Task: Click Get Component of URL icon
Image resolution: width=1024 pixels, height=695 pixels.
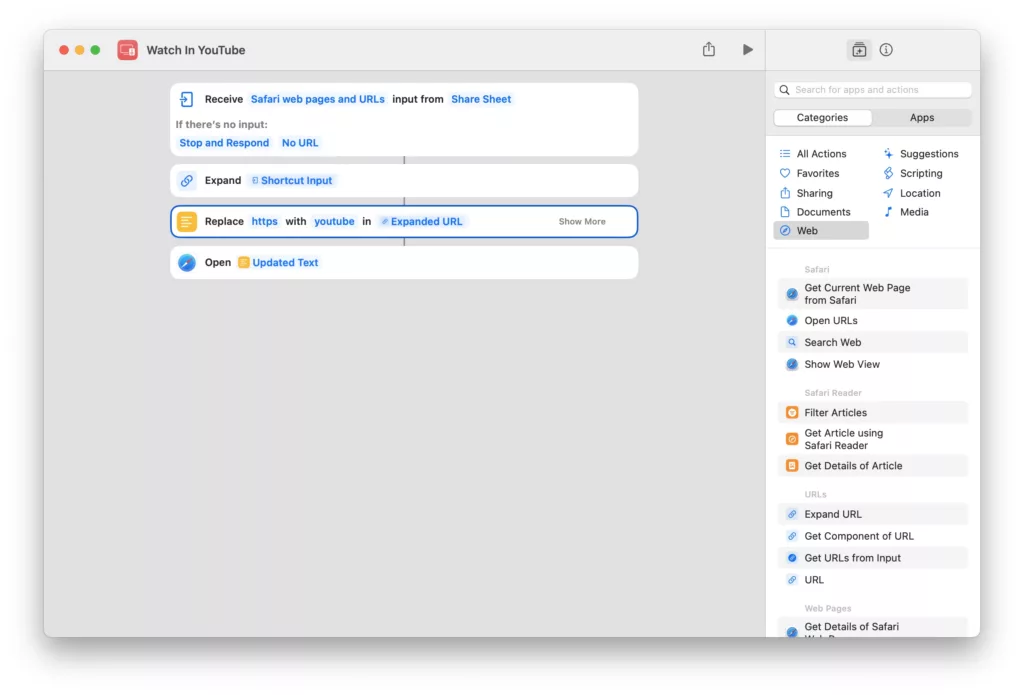Action: pos(792,536)
